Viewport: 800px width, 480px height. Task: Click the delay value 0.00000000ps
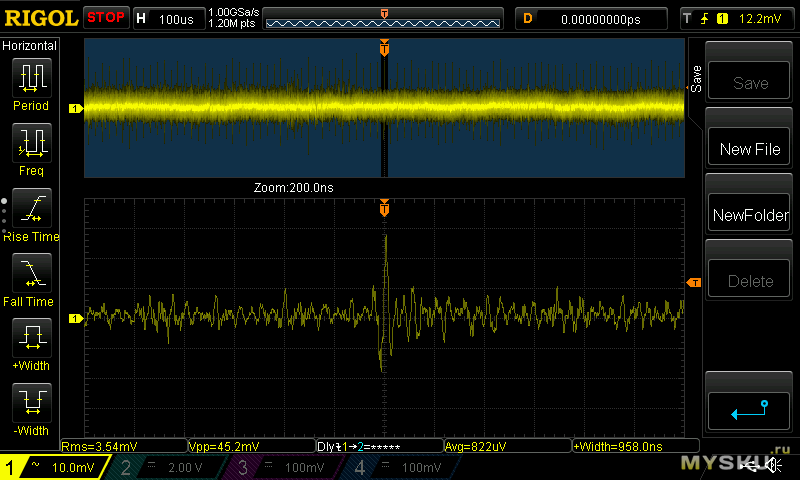click(x=601, y=19)
